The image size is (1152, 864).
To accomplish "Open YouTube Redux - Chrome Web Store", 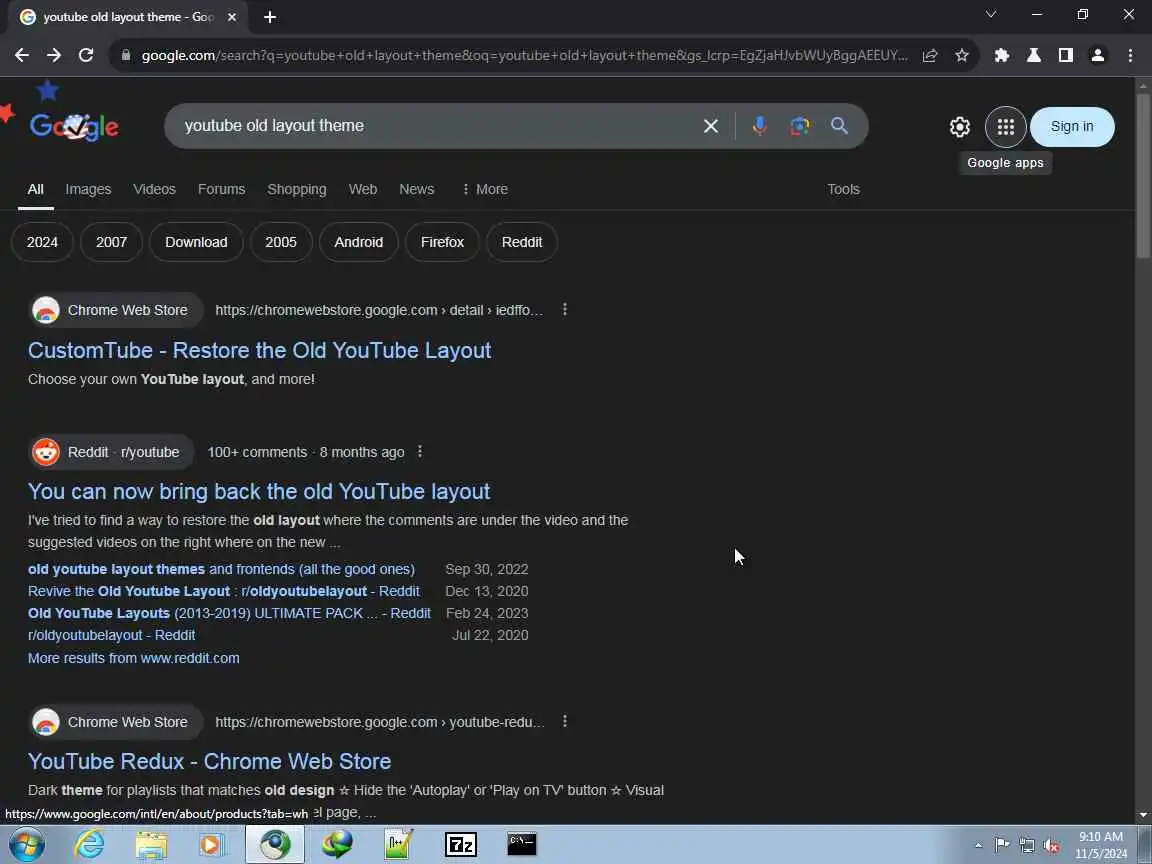I will pos(209,760).
